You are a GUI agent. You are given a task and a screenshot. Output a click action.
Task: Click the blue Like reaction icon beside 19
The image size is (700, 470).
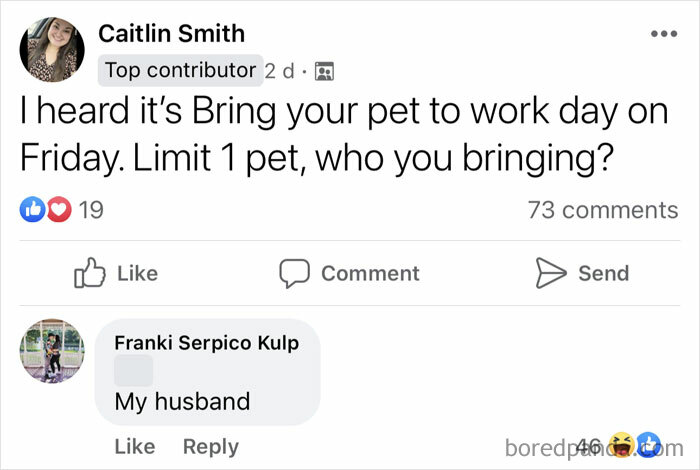click(x=31, y=210)
